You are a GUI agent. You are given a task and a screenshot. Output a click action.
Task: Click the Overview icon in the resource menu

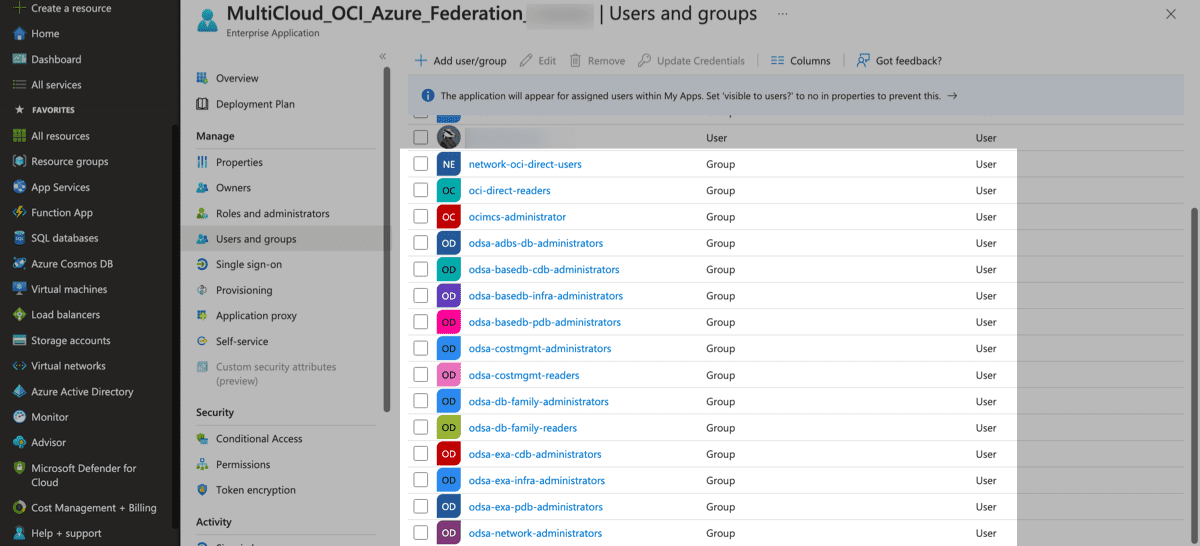tap(203, 78)
